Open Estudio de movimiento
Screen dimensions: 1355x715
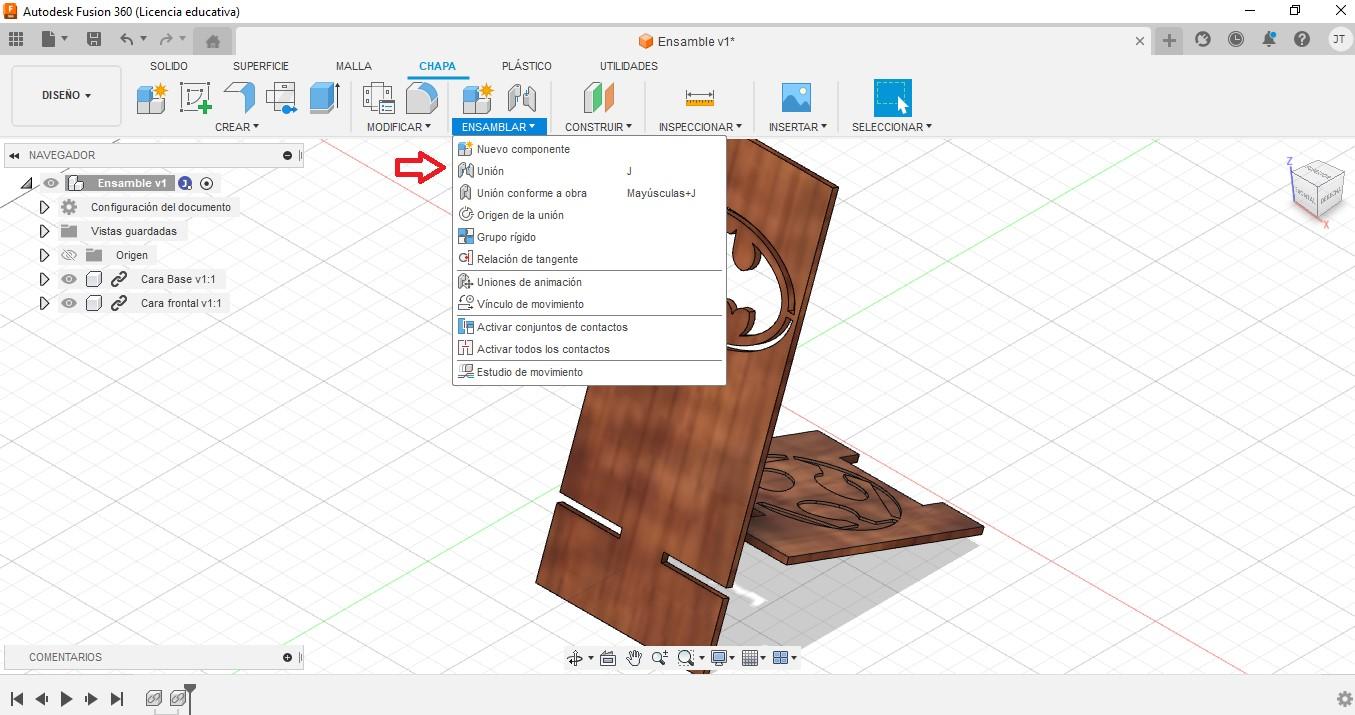pos(529,371)
